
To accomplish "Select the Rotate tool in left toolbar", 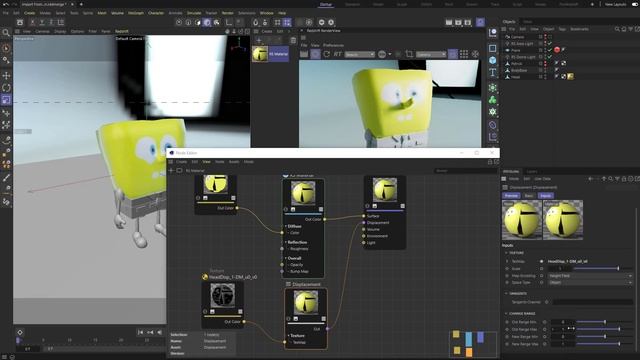I will [6, 88].
